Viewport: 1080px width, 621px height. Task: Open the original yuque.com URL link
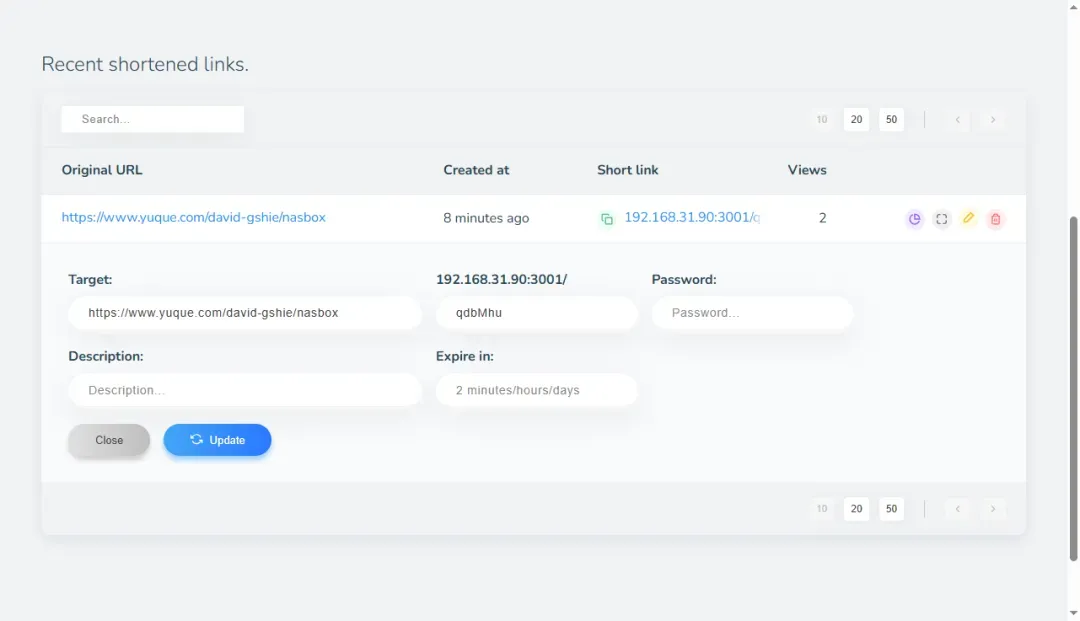[193, 217]
